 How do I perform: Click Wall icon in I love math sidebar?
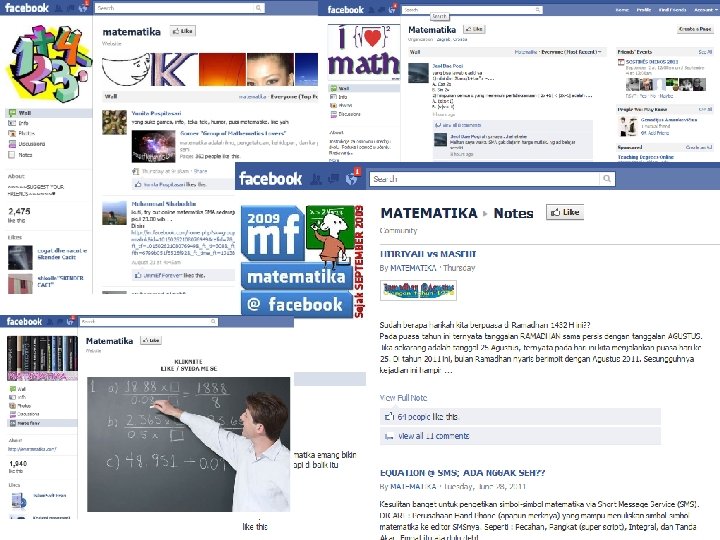pos(334,88)
